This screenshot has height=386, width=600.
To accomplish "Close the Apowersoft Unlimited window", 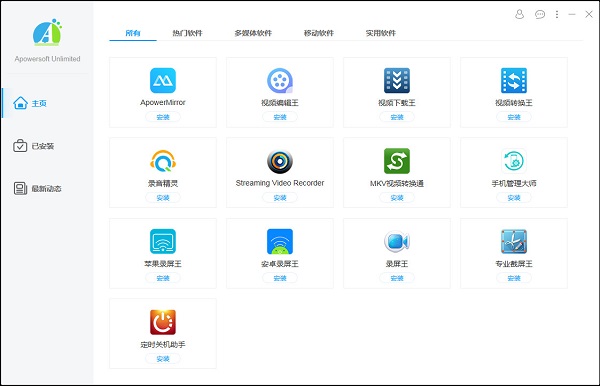I will pyautogui.click(x=589, y=14).
